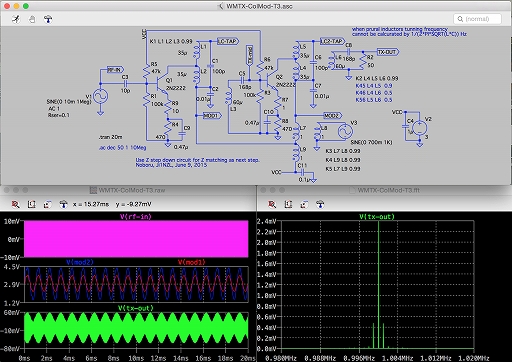Click the TX-OUT net label on schematic
The height and width of the screenshot is (362, 512).
tap(388, 52)
